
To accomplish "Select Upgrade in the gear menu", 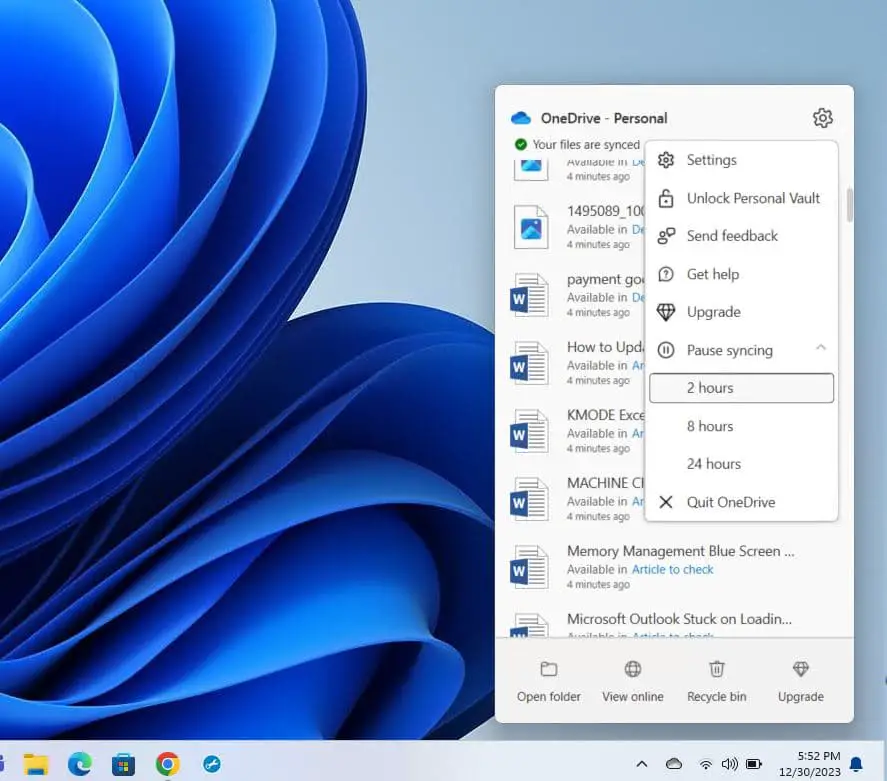I will [742, 312].
